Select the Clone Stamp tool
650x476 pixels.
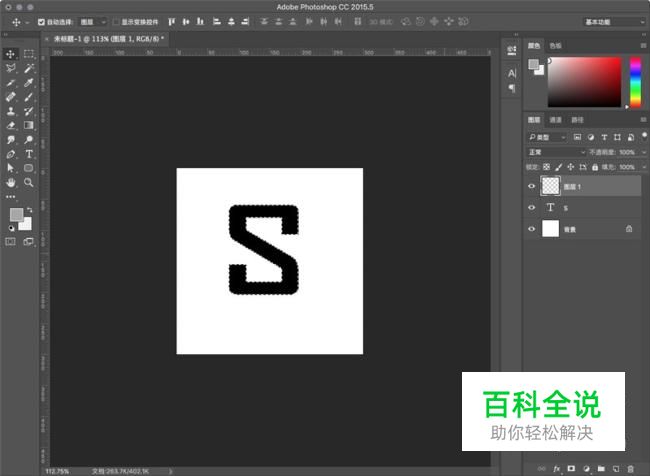11,111
